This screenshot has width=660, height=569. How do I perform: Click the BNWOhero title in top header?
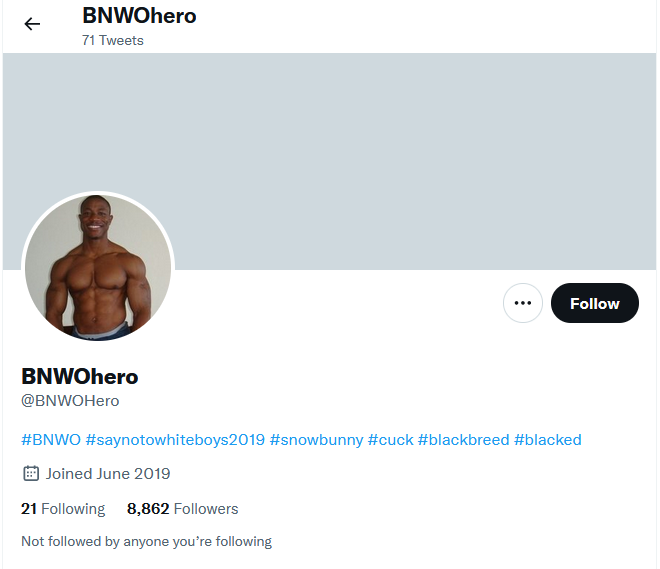click(139, 16)
